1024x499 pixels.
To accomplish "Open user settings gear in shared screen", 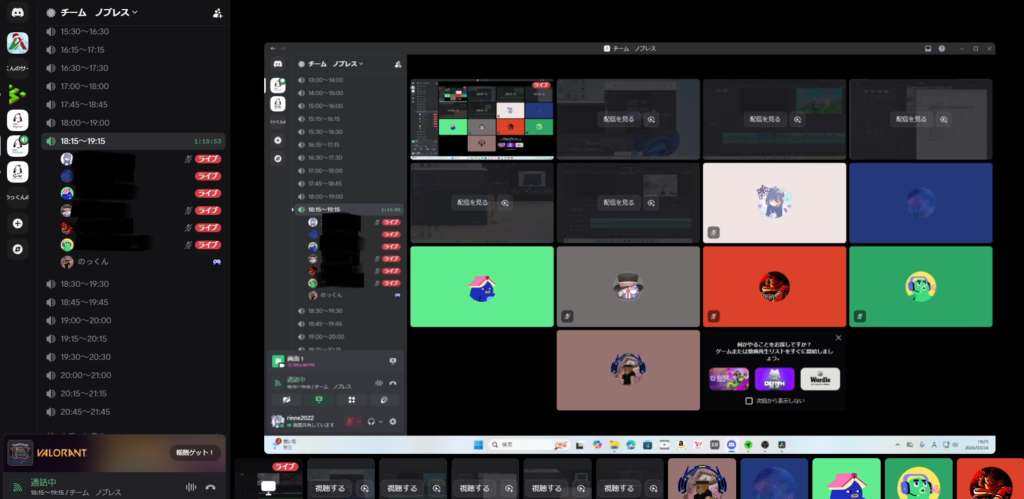I will tap(393, 421).
